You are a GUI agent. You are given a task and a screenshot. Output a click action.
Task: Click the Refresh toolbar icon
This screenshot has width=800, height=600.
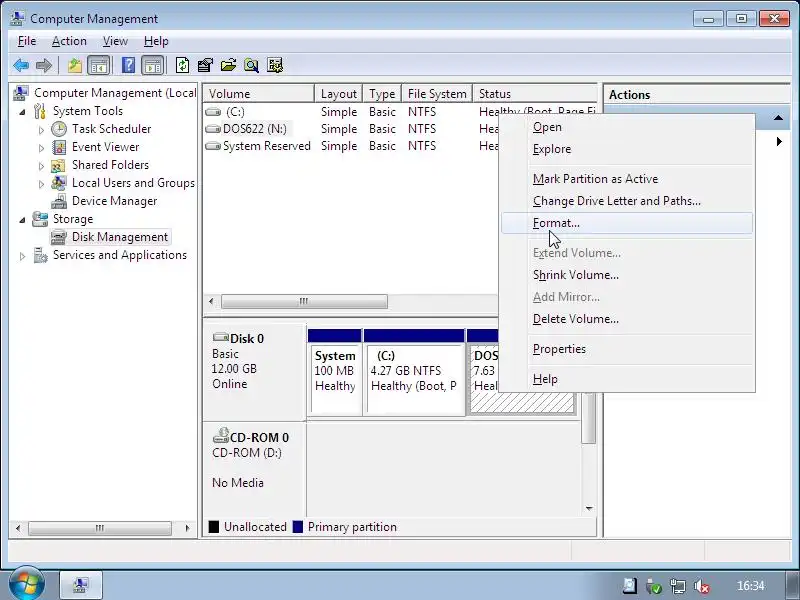tap(182, 65)
